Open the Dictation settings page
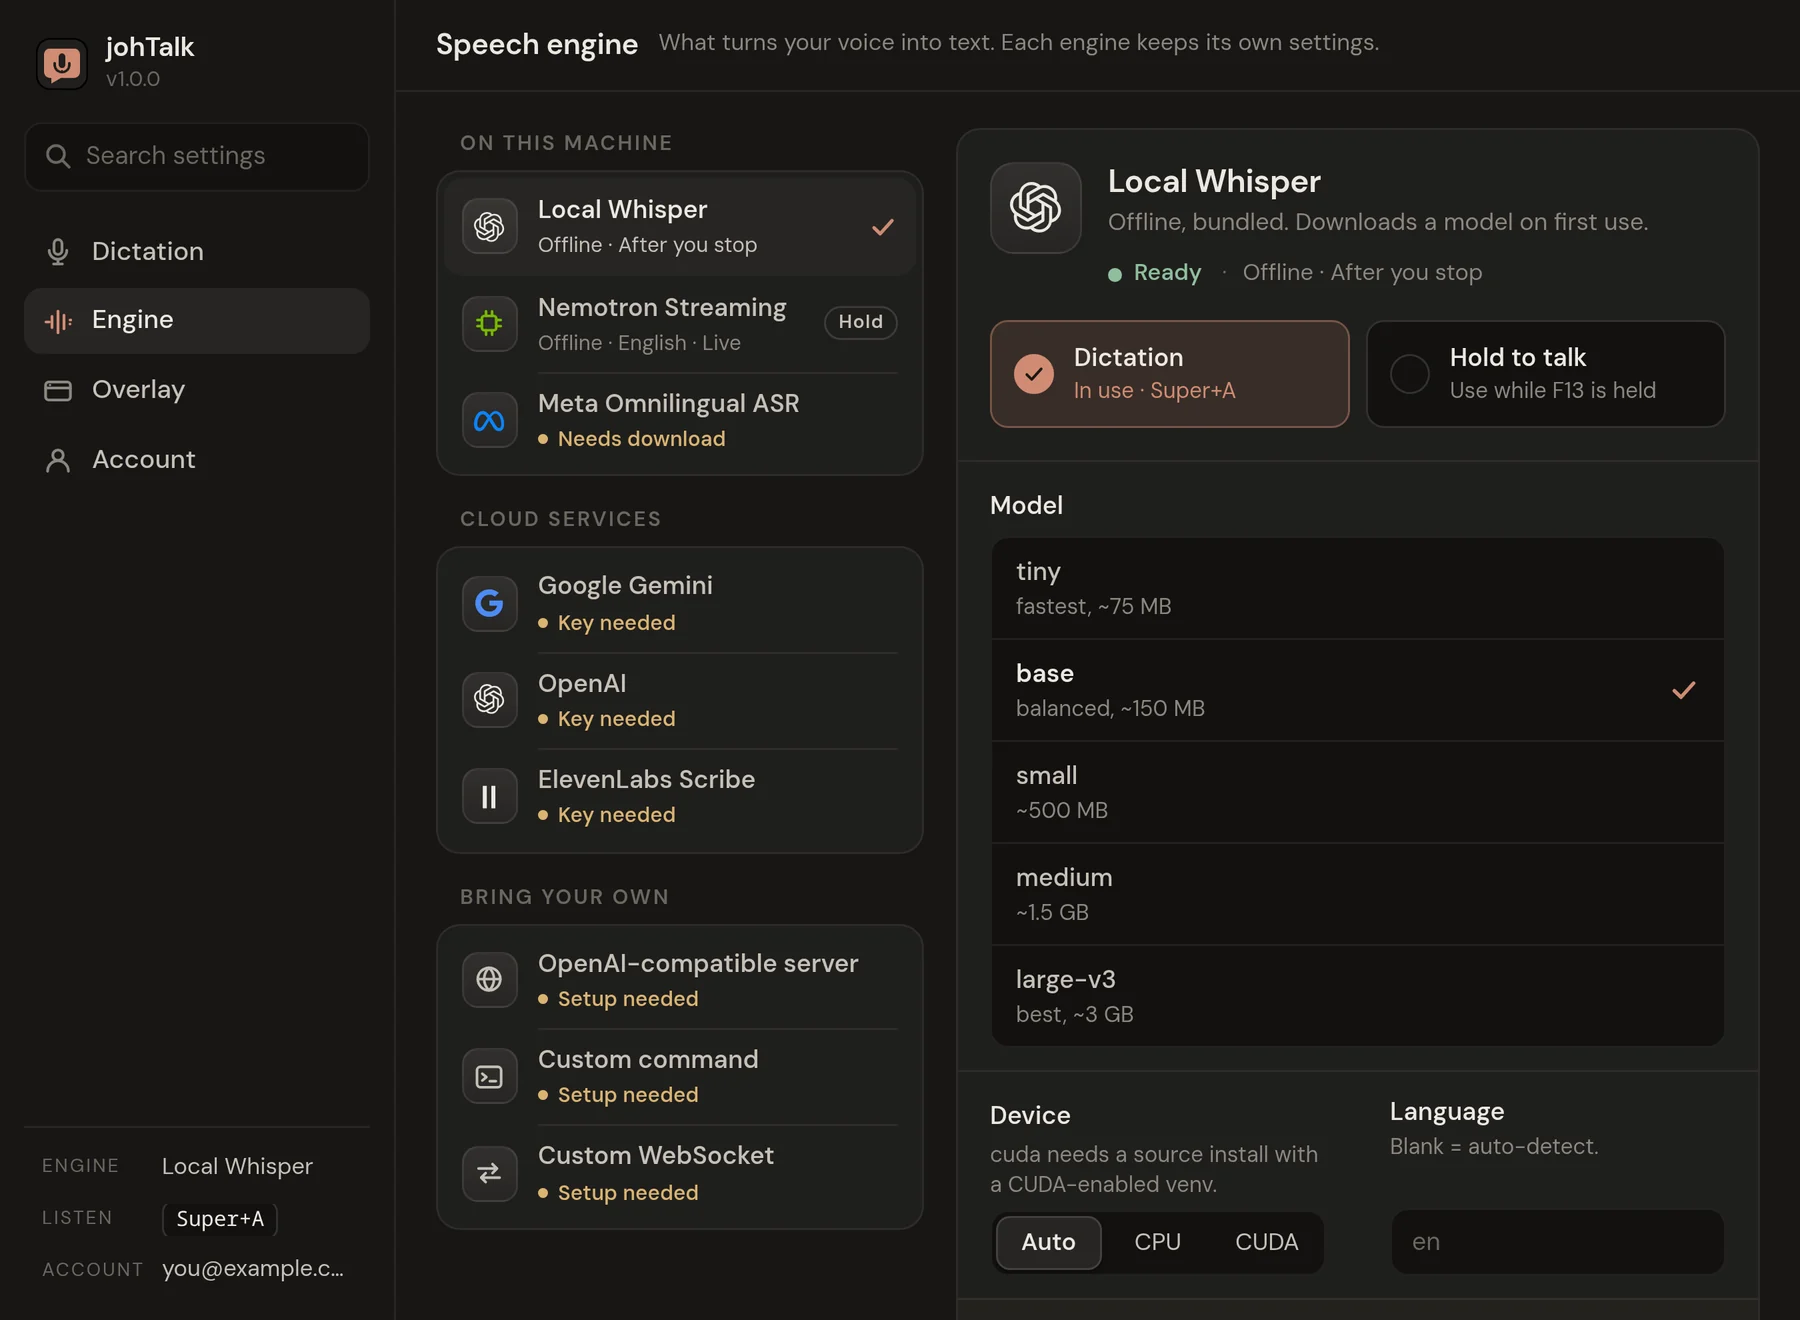Screen dimensions: 1800x1320 [x=197, y=251]
